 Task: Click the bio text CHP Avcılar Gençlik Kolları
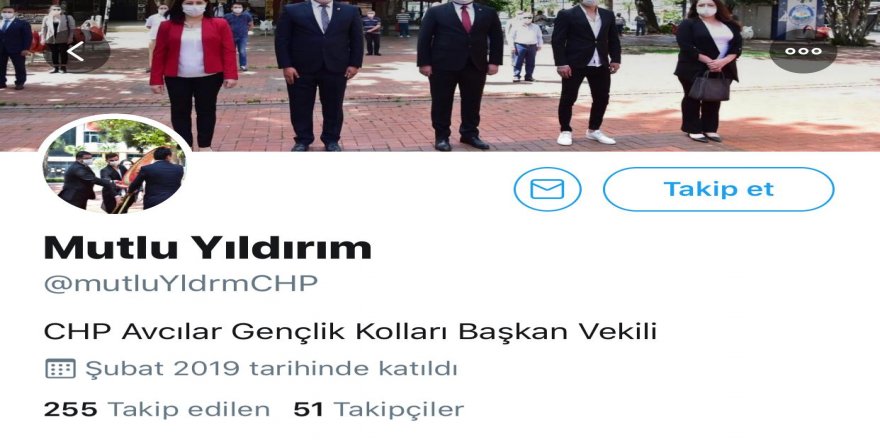pyautogui.click(x=350, y=332)
